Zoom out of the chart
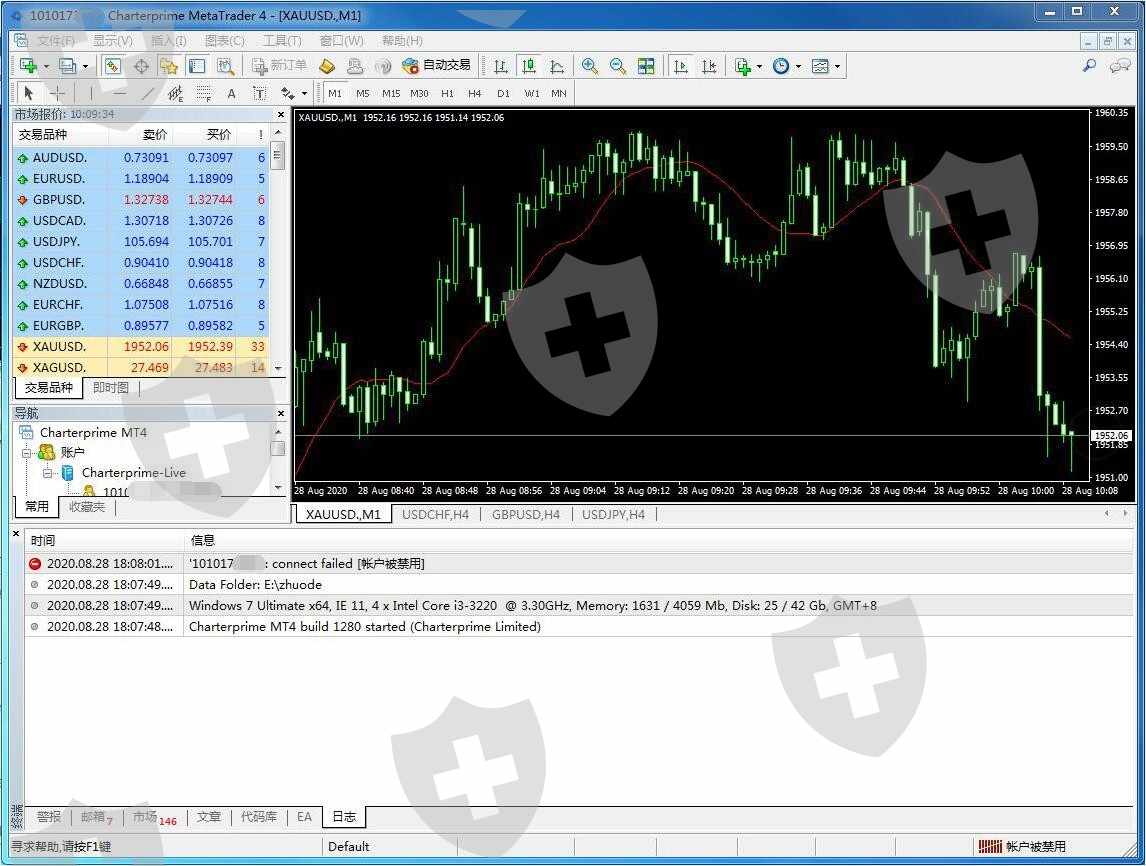1146x866 pixels. (618, 66)
